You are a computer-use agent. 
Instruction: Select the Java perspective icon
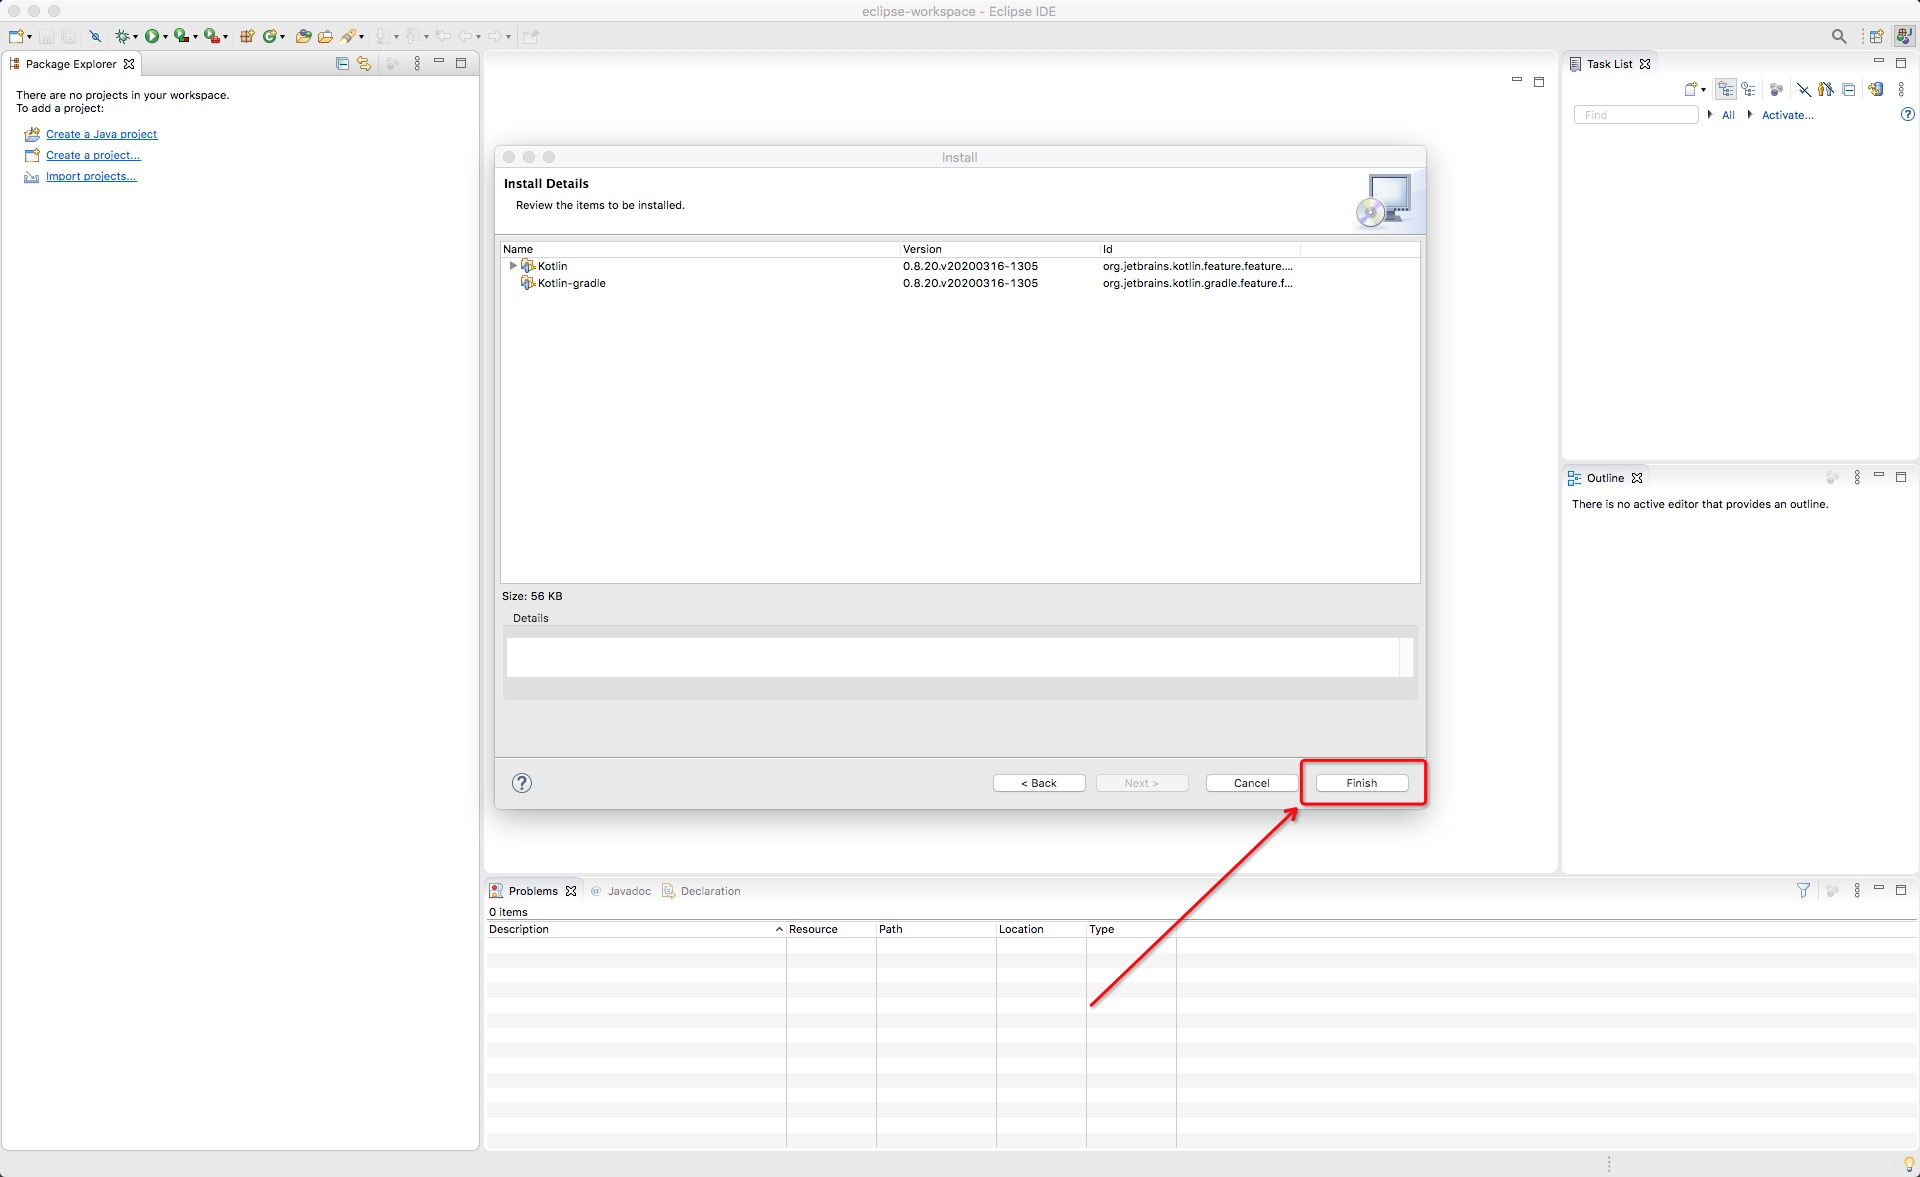pyautogui.click(x=1904, y=36)
